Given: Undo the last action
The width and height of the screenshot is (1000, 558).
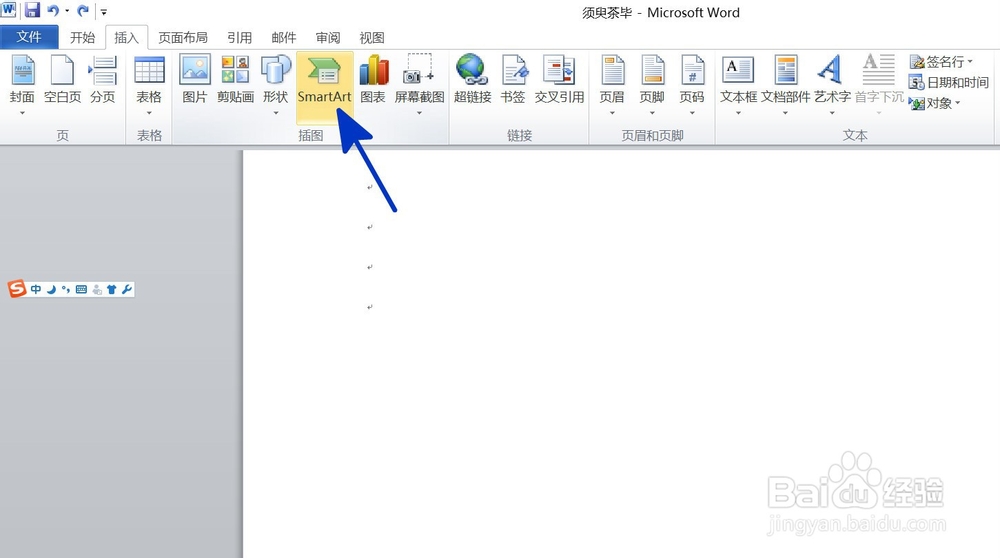Looking at the screenshot, I should pos(53,11).
